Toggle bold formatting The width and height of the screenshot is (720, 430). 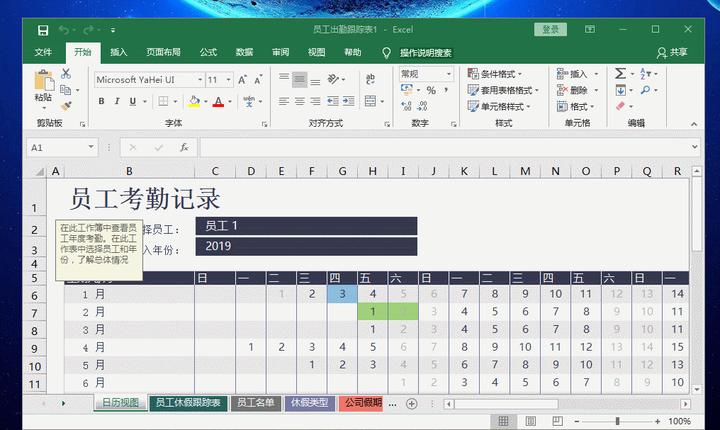101,102
